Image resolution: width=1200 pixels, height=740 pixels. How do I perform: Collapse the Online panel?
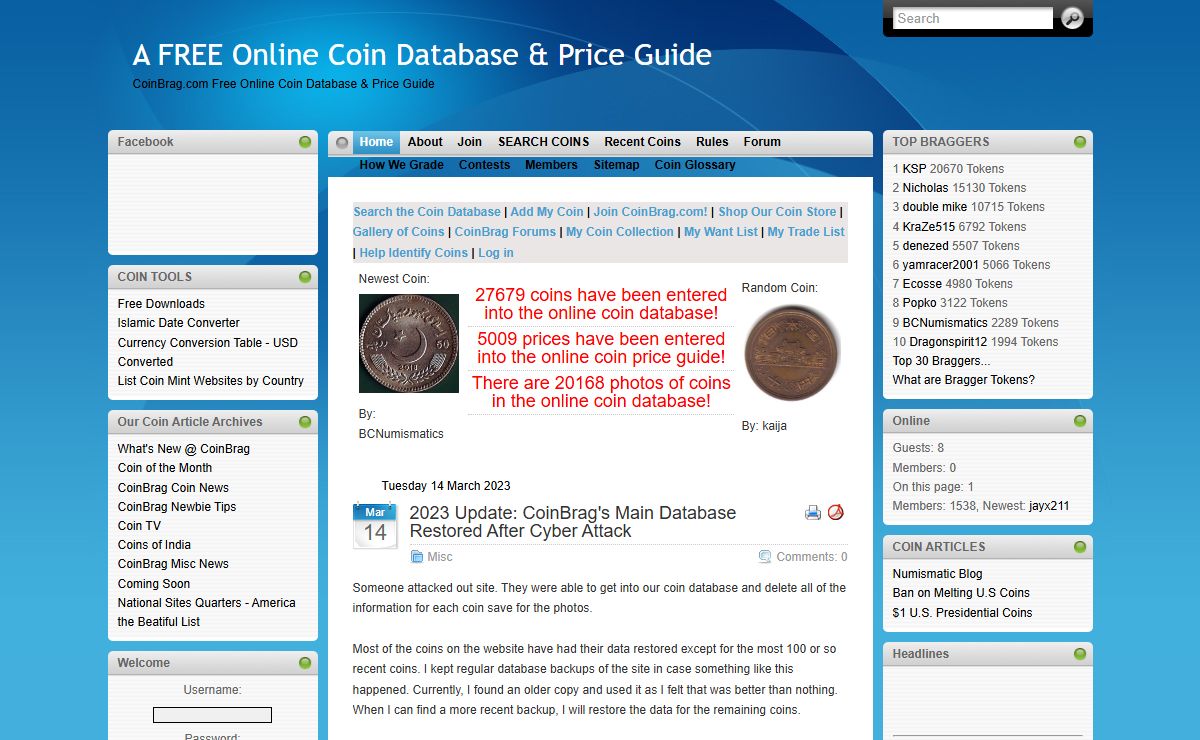pyautogui.click(x=1080, y=421)
